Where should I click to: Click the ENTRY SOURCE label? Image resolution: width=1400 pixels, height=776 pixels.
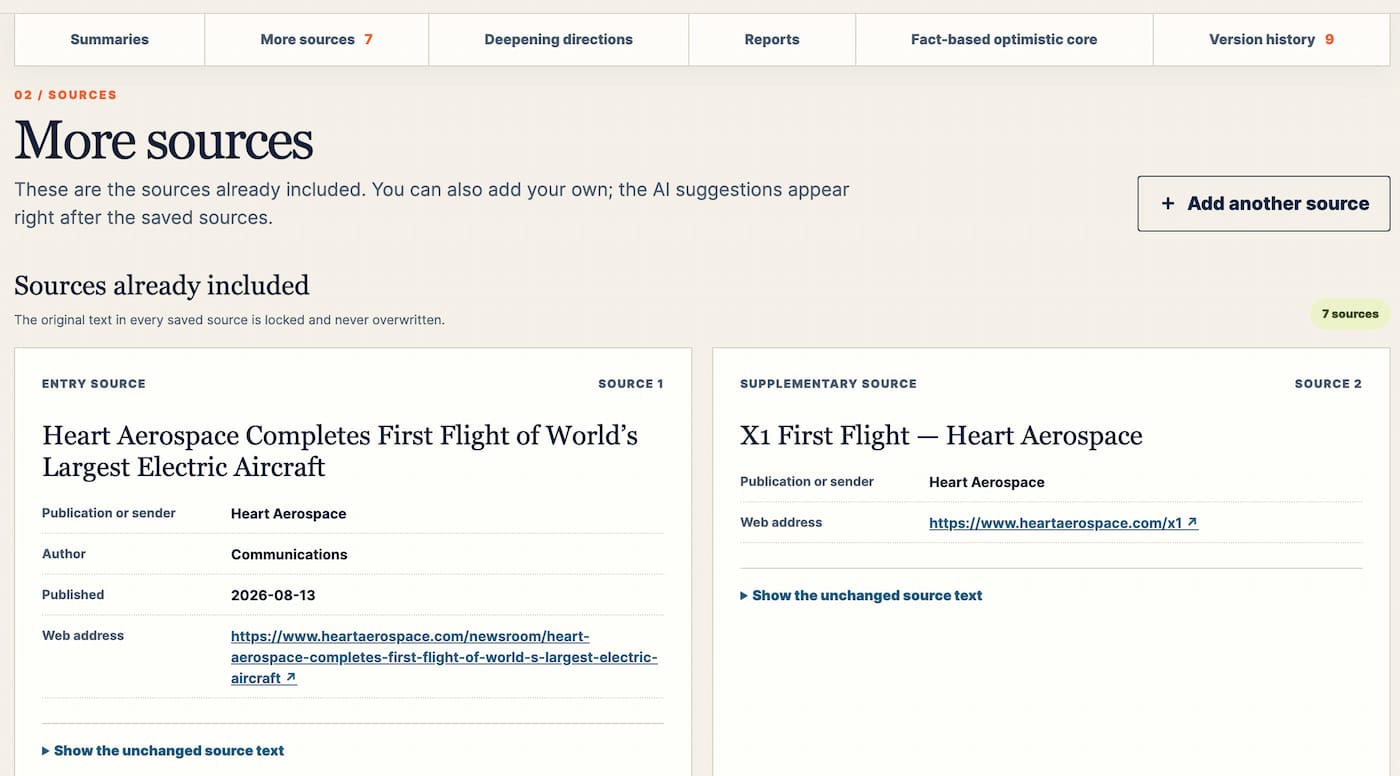tap(94, 384)
